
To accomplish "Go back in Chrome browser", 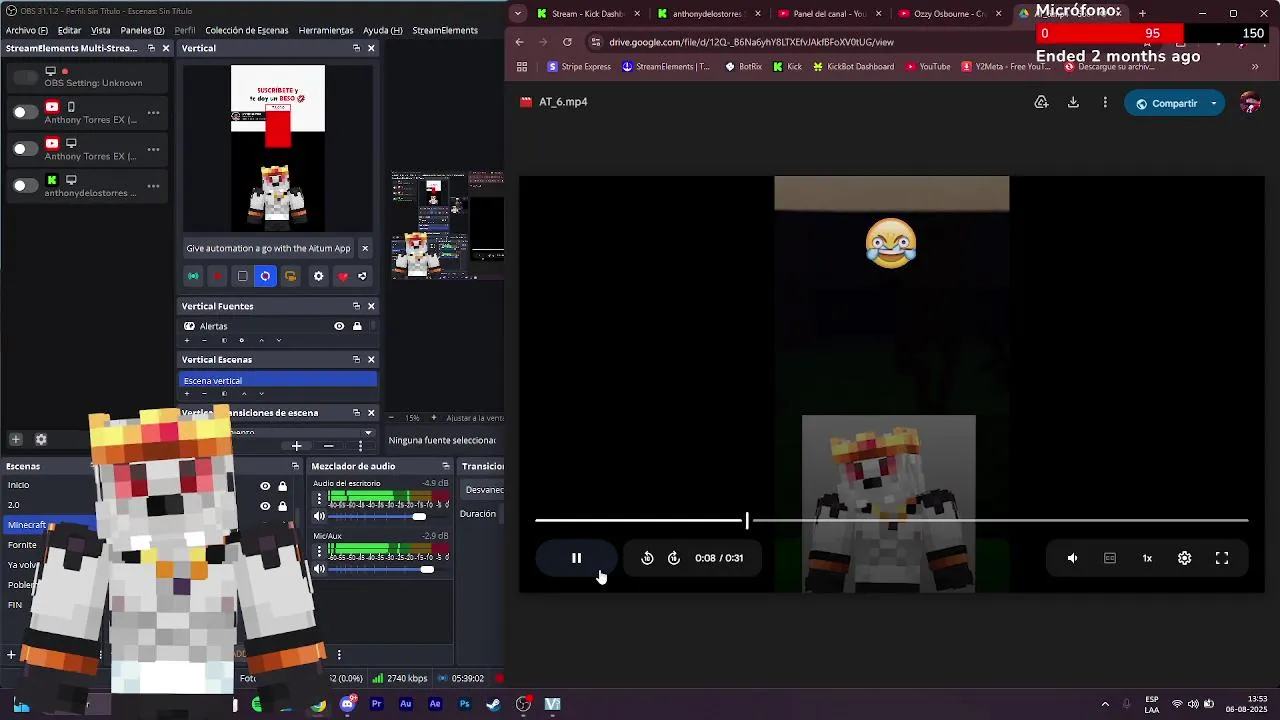I will pyautogui.click(x=519, y=42).
